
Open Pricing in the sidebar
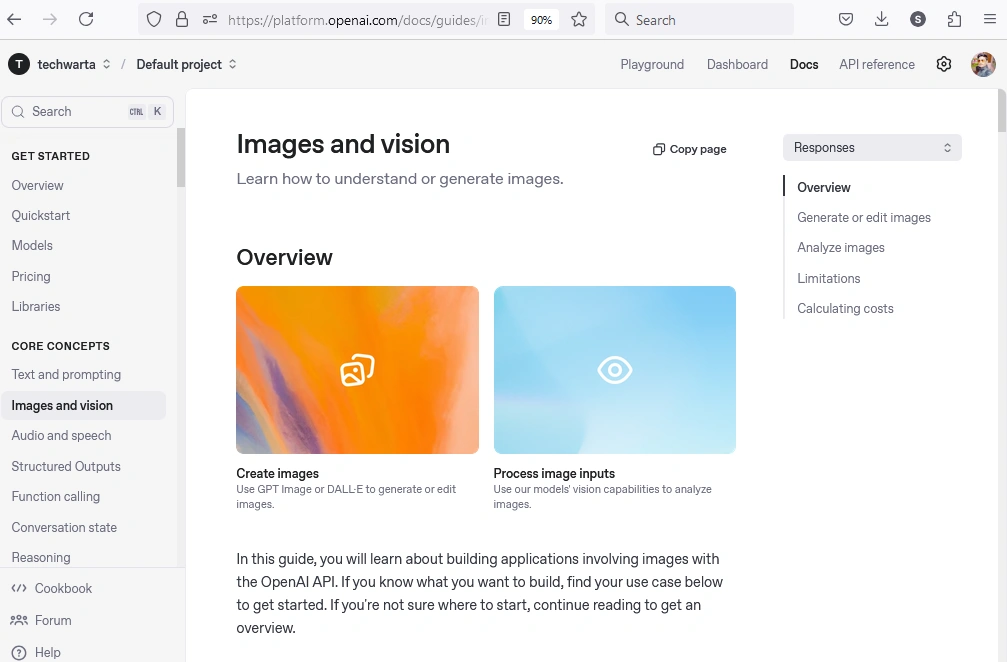click(x=31, y=276)
